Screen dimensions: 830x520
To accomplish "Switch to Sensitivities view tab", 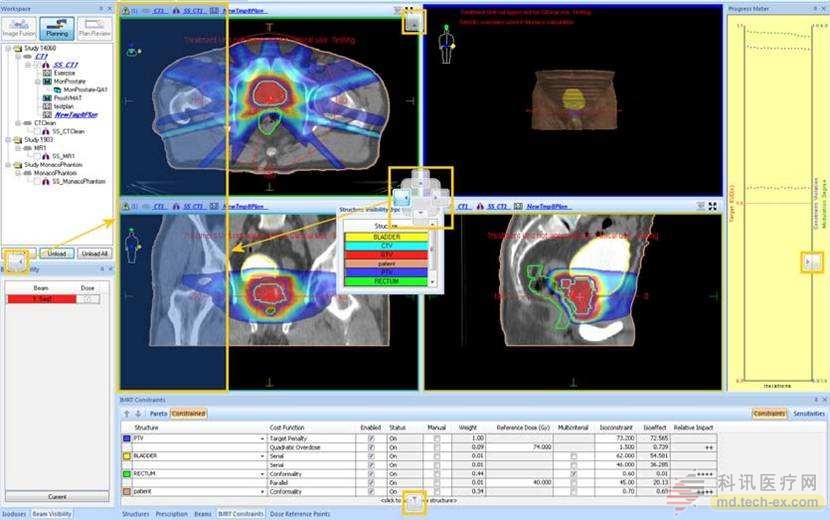I will click(809, 414).
